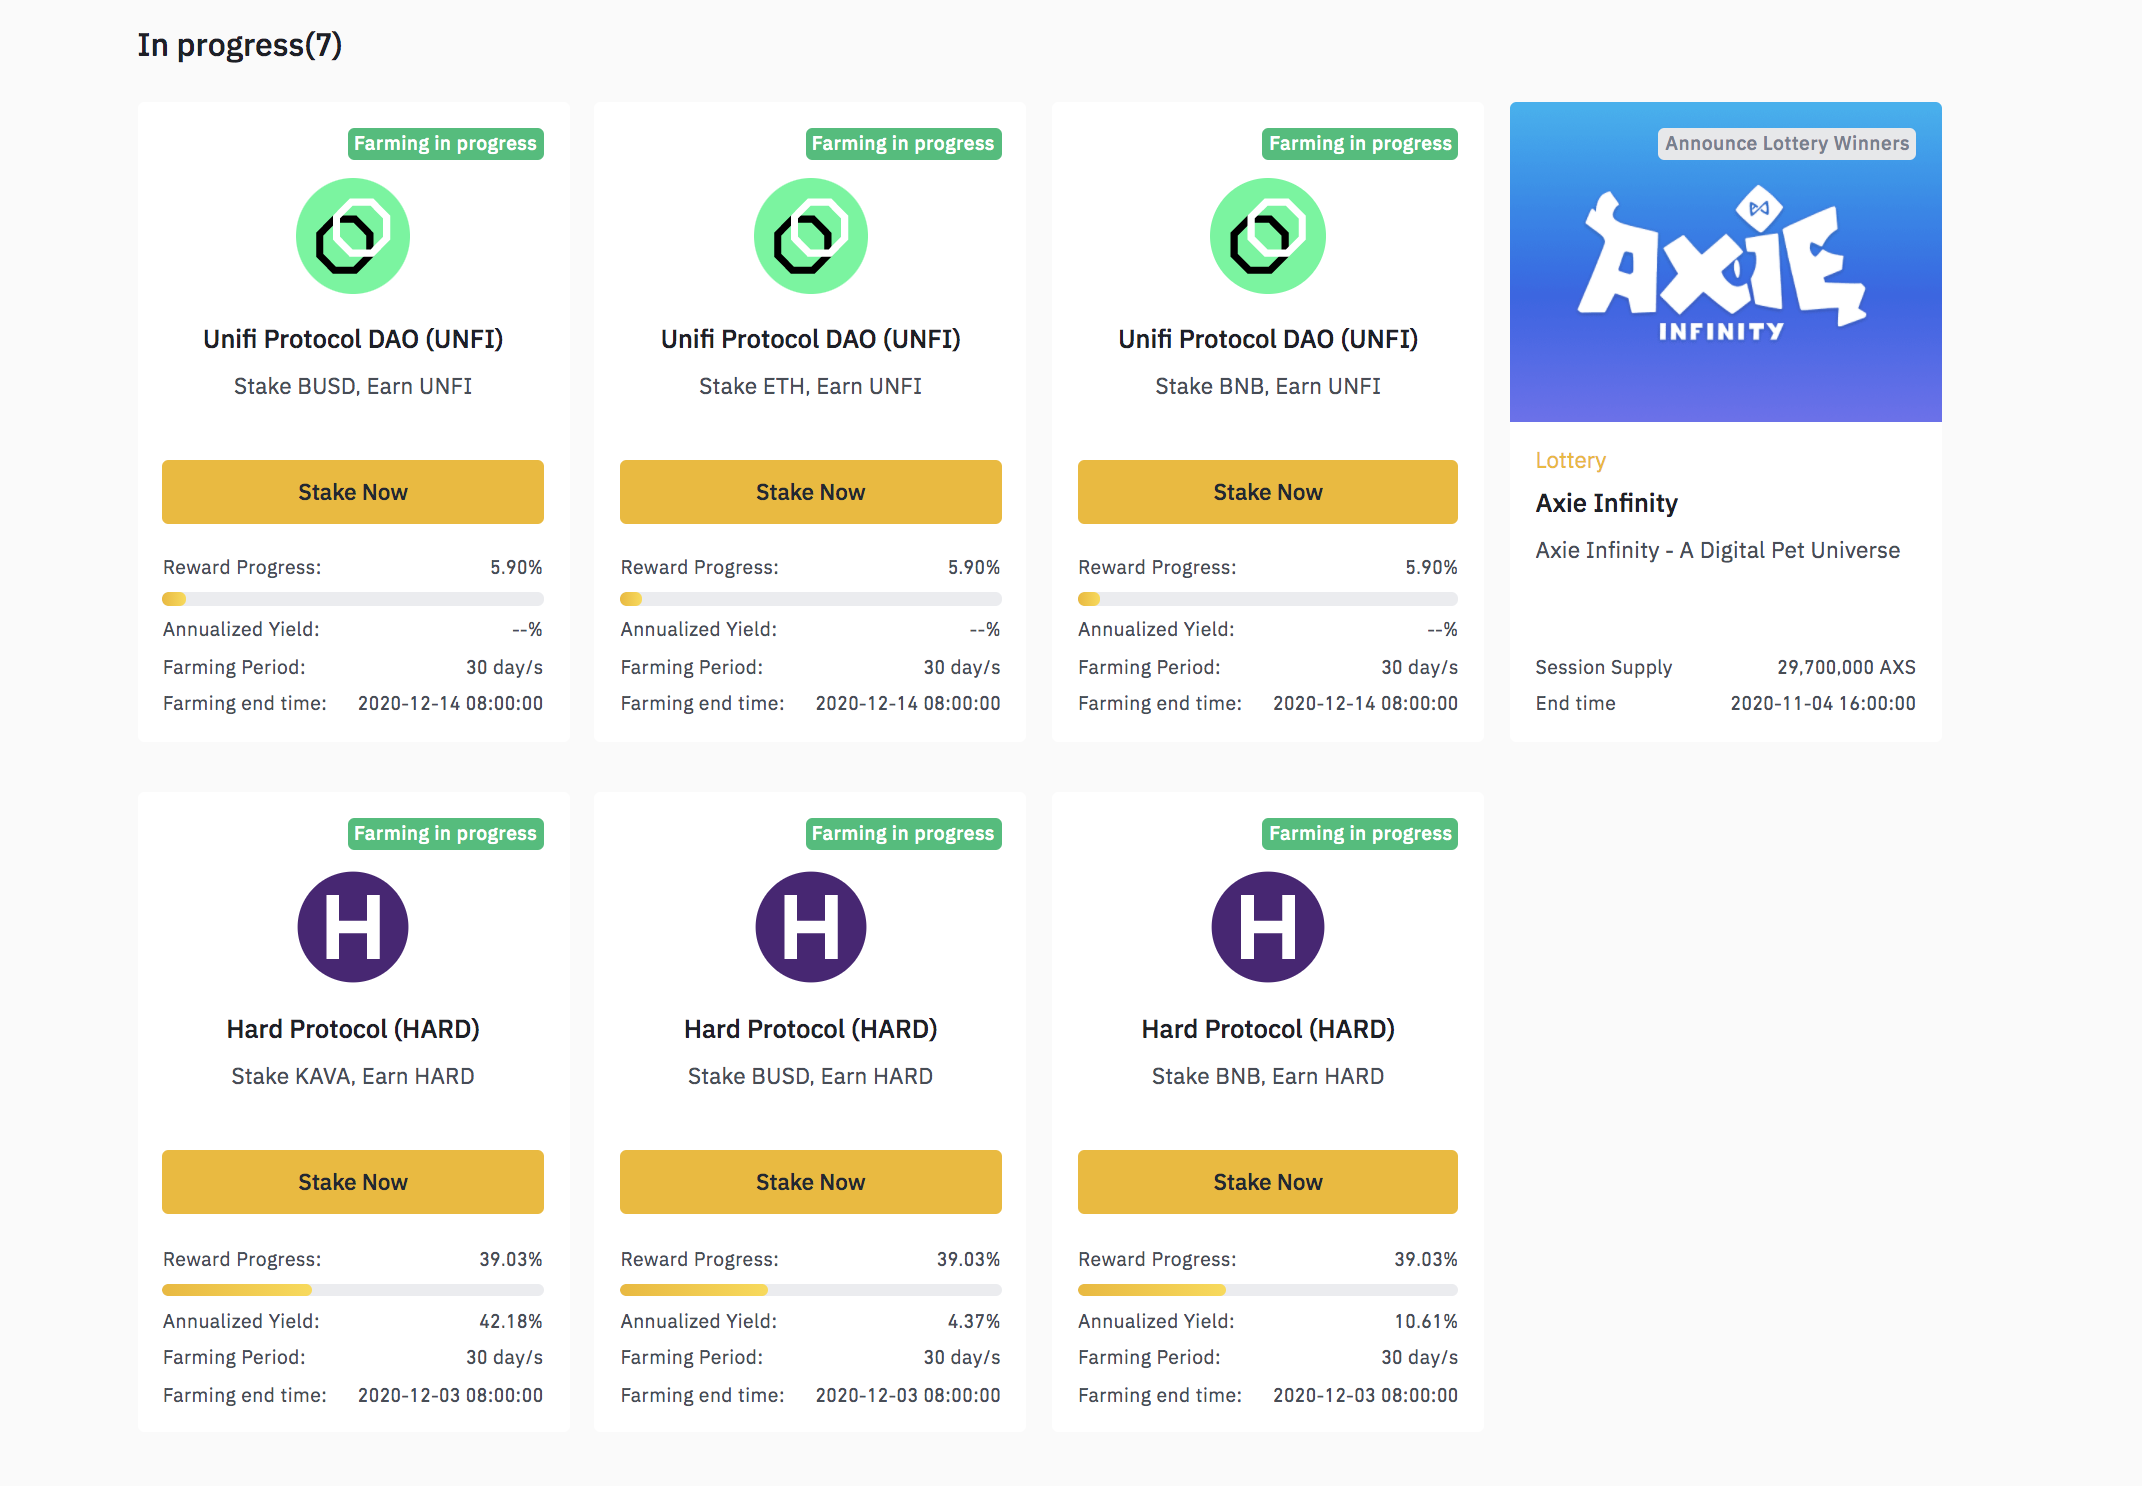
Task: Click Farming in progress badge on HARD BUSD card
Action: pos(904,833)
